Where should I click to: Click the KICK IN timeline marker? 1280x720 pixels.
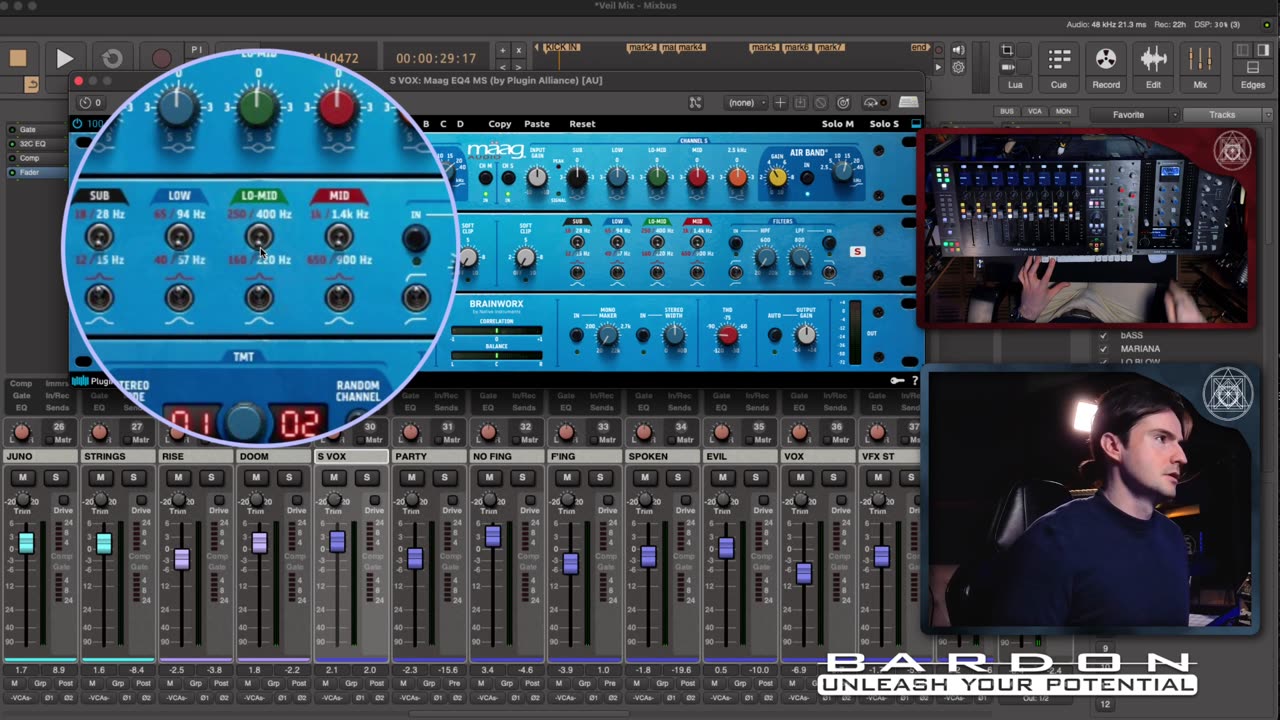click(x=562, y=48)
